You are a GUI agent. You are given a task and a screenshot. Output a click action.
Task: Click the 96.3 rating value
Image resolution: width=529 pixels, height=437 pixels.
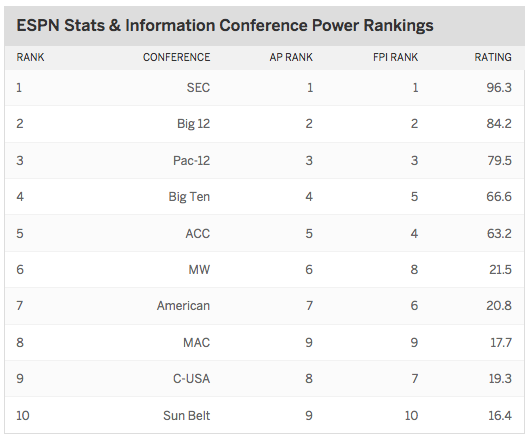pyautogui.click(x=499, y=88)
